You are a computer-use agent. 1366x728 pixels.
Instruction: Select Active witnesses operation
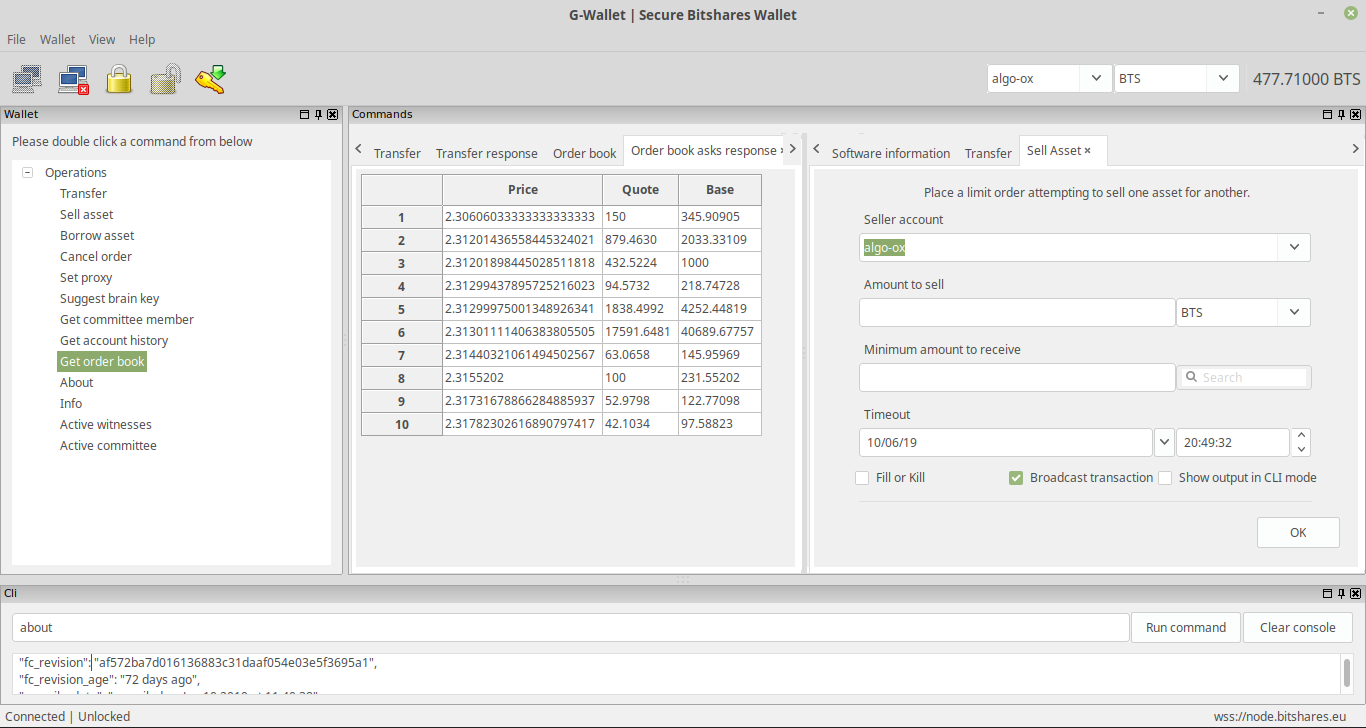tap(106, 424)
